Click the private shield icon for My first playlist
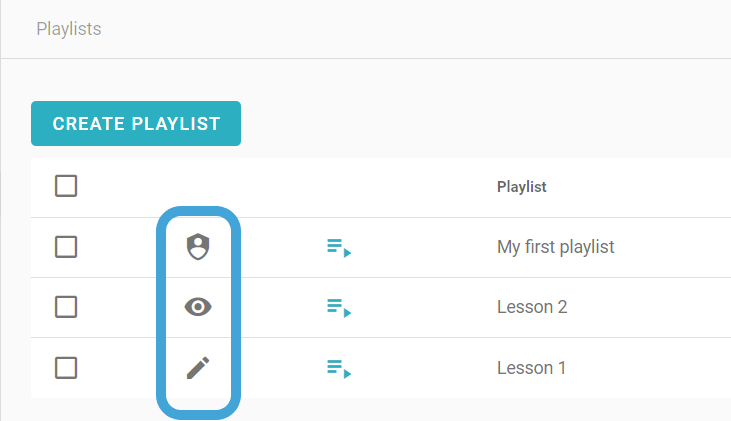 [198, 247]
